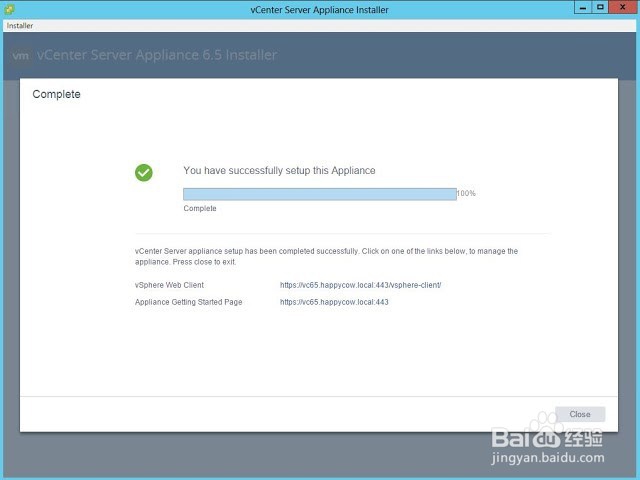Click the 100% progress label
Viewport: 640px width, 480px height.
(x=466, y=193)
